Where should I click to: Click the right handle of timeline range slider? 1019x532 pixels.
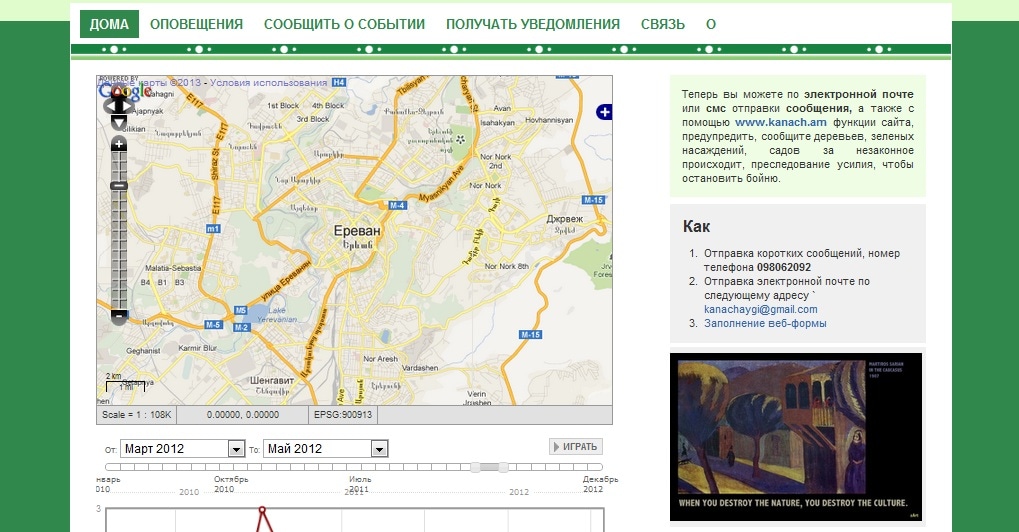[503, 467]
